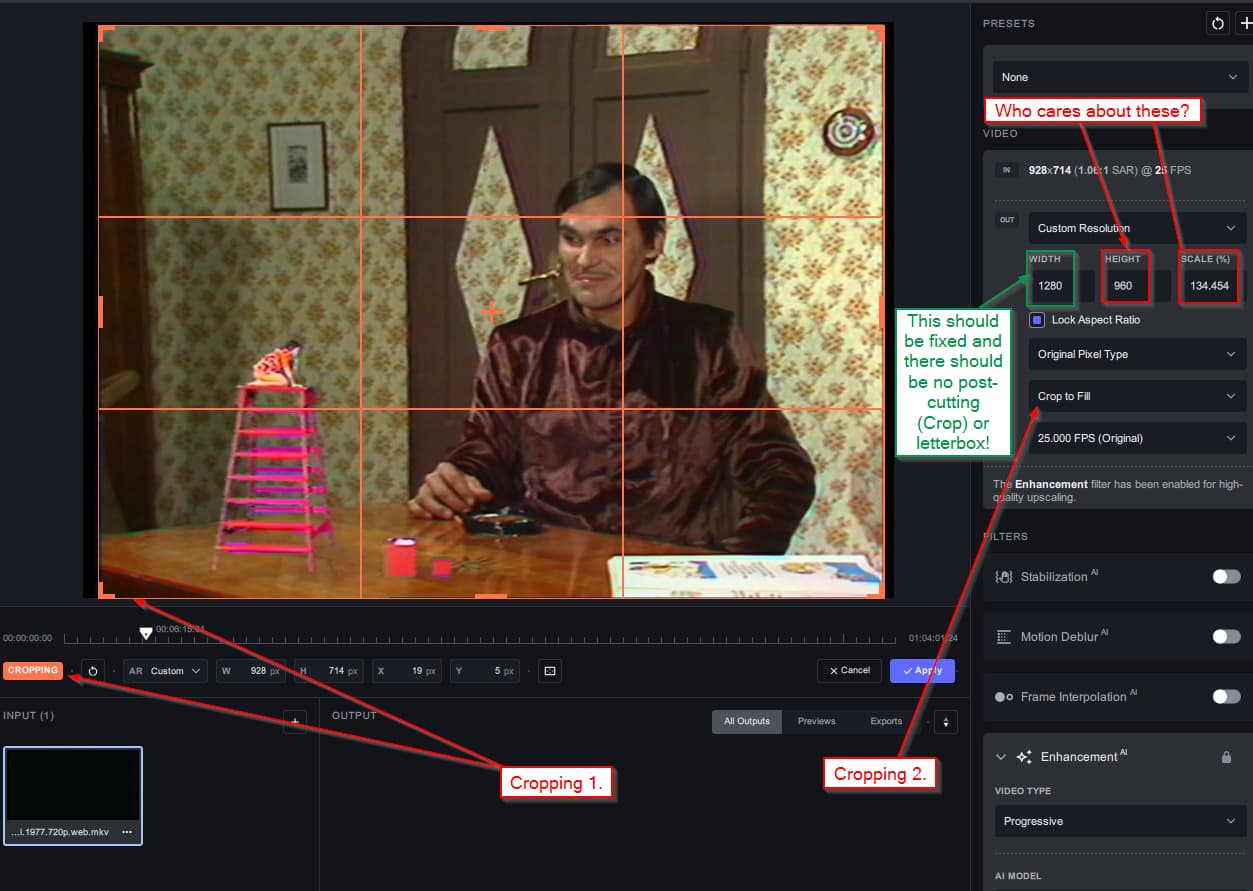Uncheck Lock Aspect Ratio
The width and height of the screenshot is (1253, 891).
1037,320
